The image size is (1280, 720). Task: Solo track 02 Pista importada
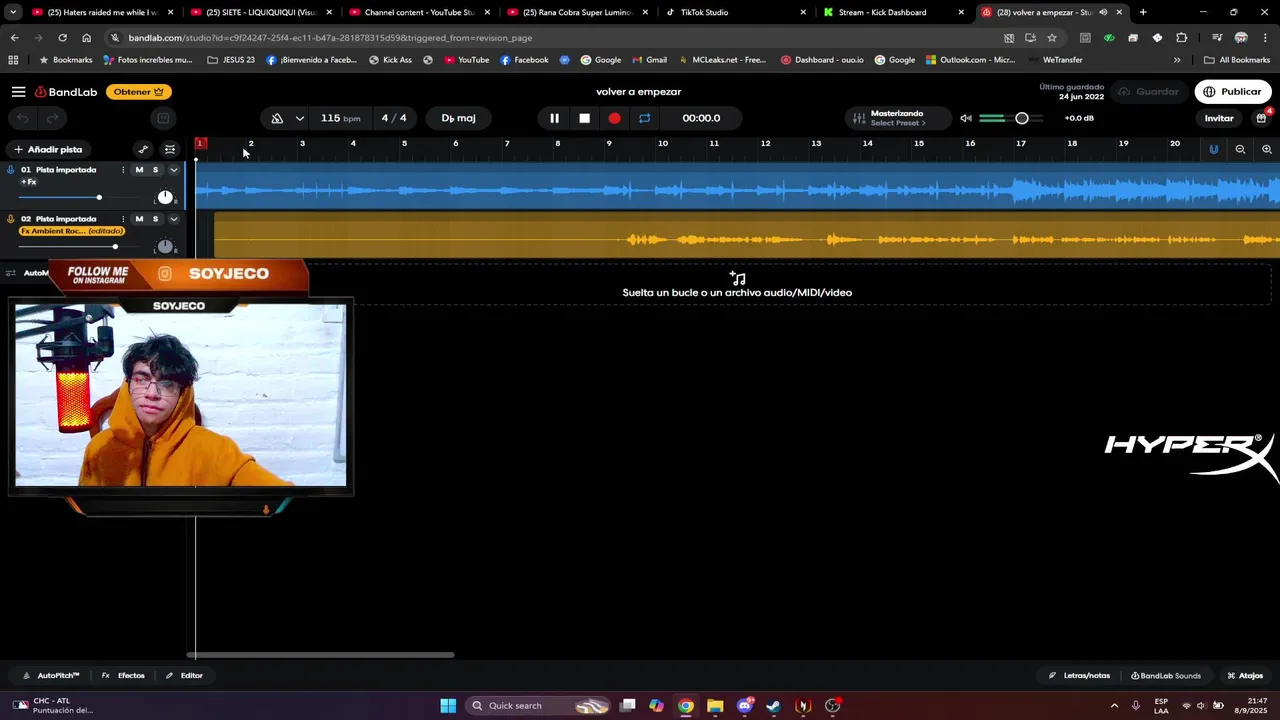(155, 219)
